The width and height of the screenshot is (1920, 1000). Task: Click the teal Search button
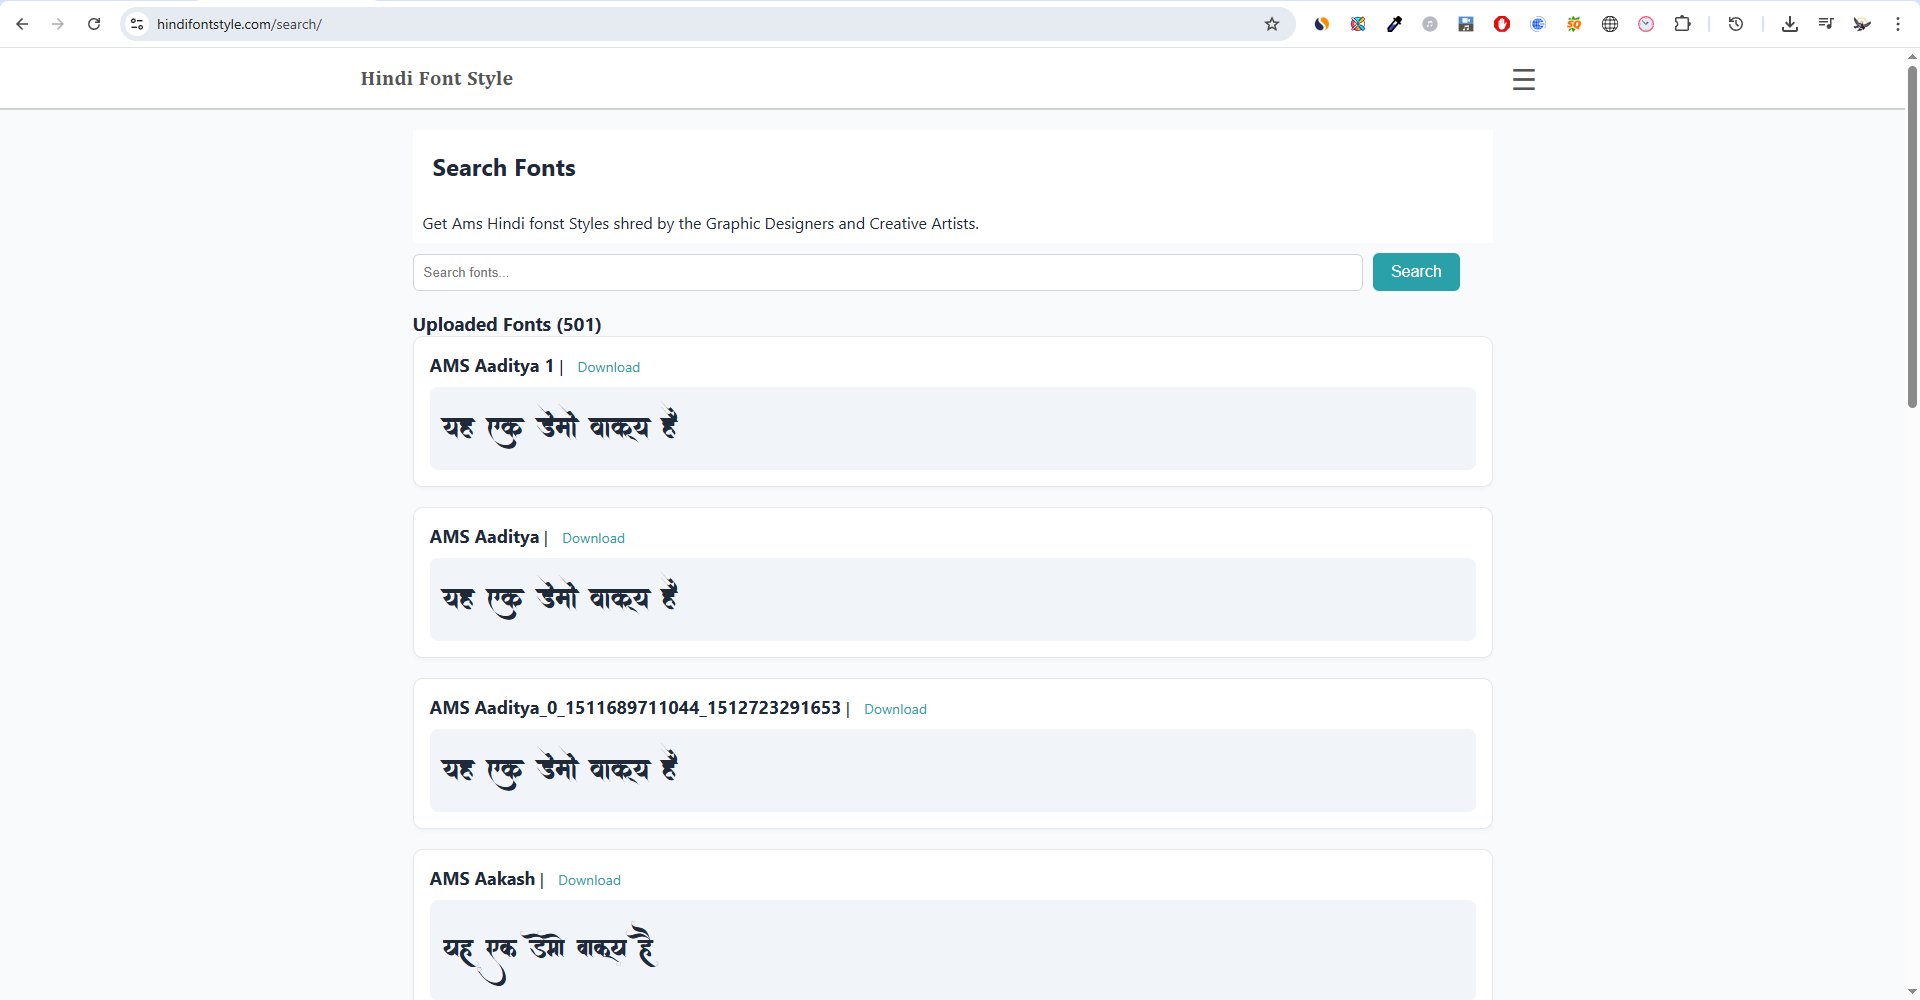click(x=1416, y=272)
